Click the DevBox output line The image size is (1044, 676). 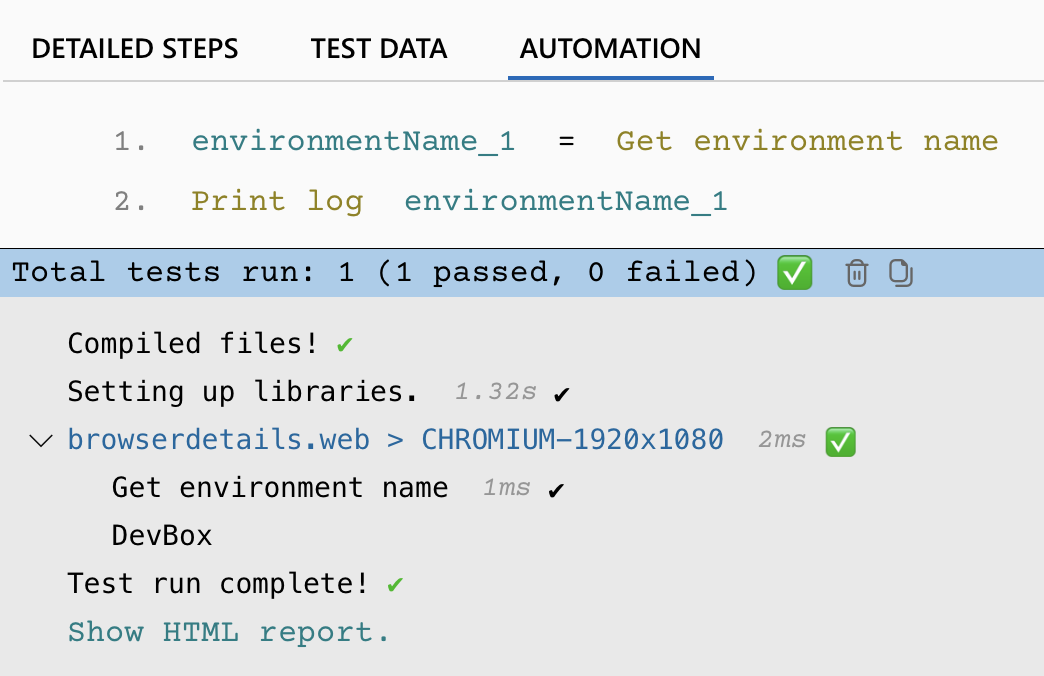point(162,536)
